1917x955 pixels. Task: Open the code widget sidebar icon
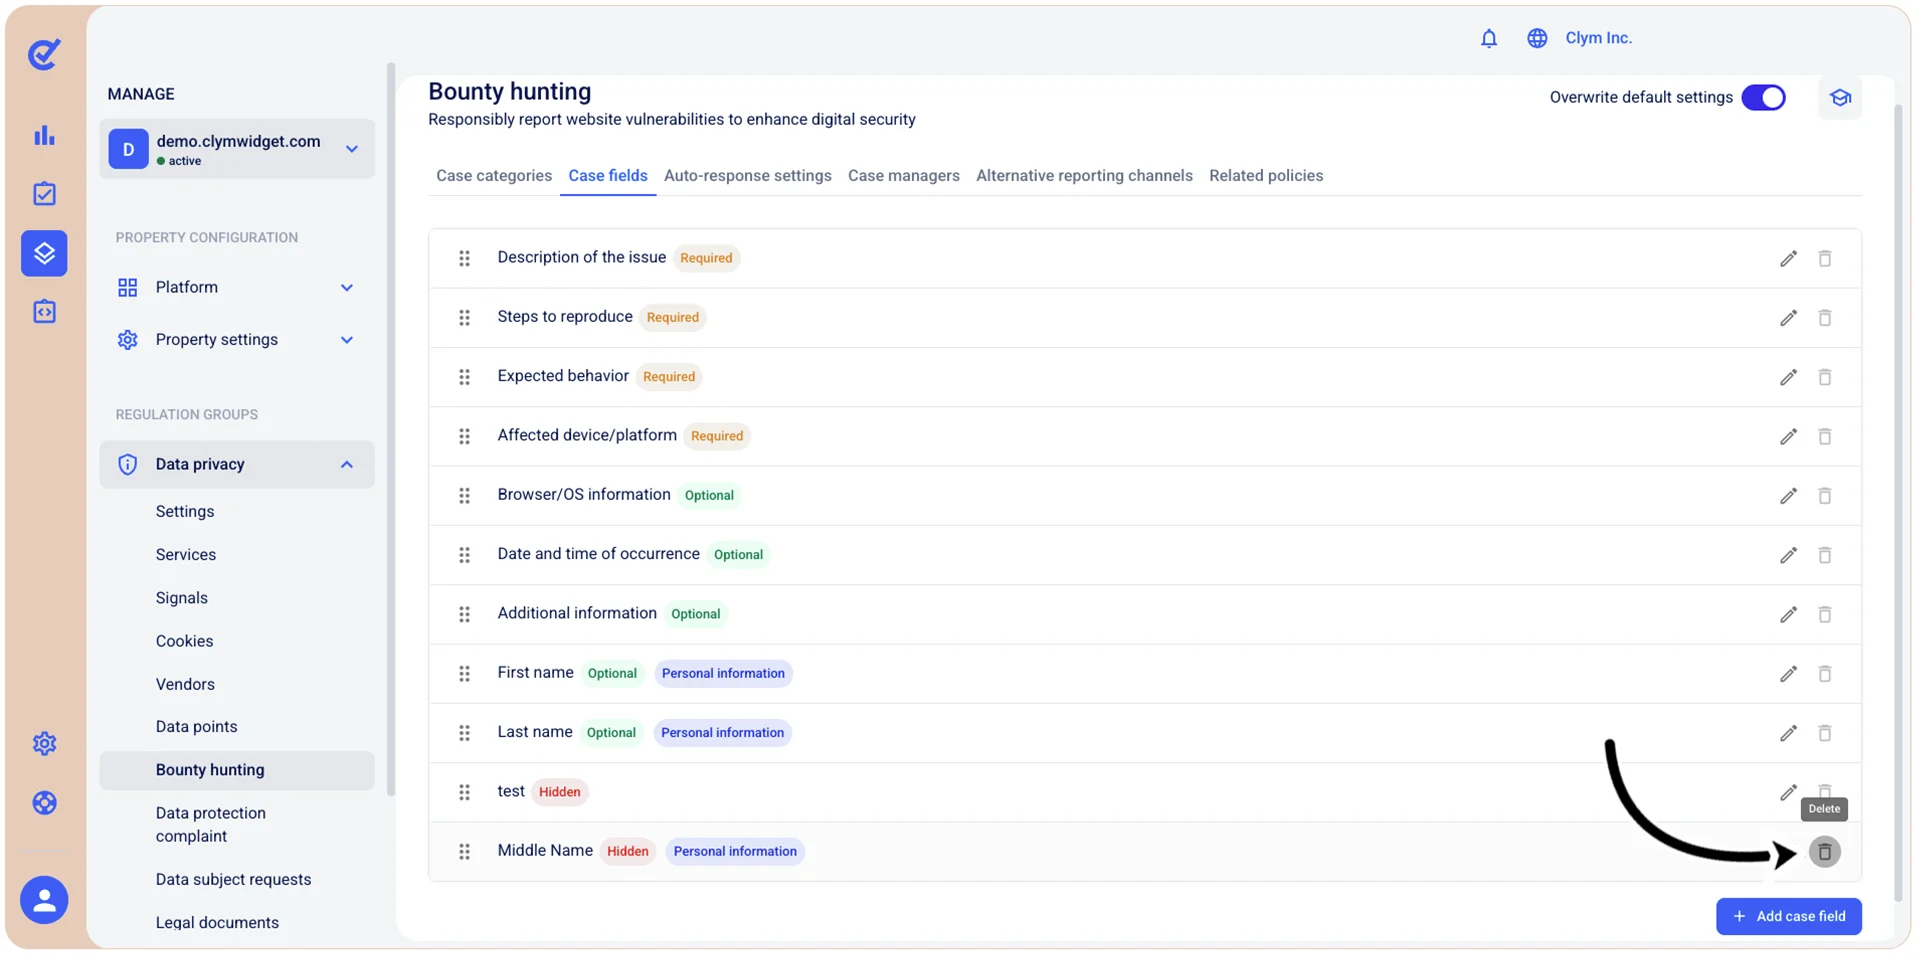point(44,312)
